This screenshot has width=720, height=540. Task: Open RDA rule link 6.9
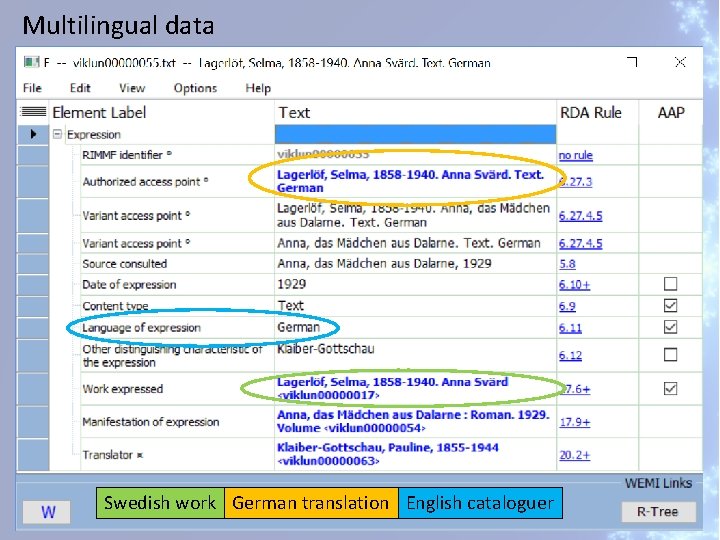click(567, 306)
